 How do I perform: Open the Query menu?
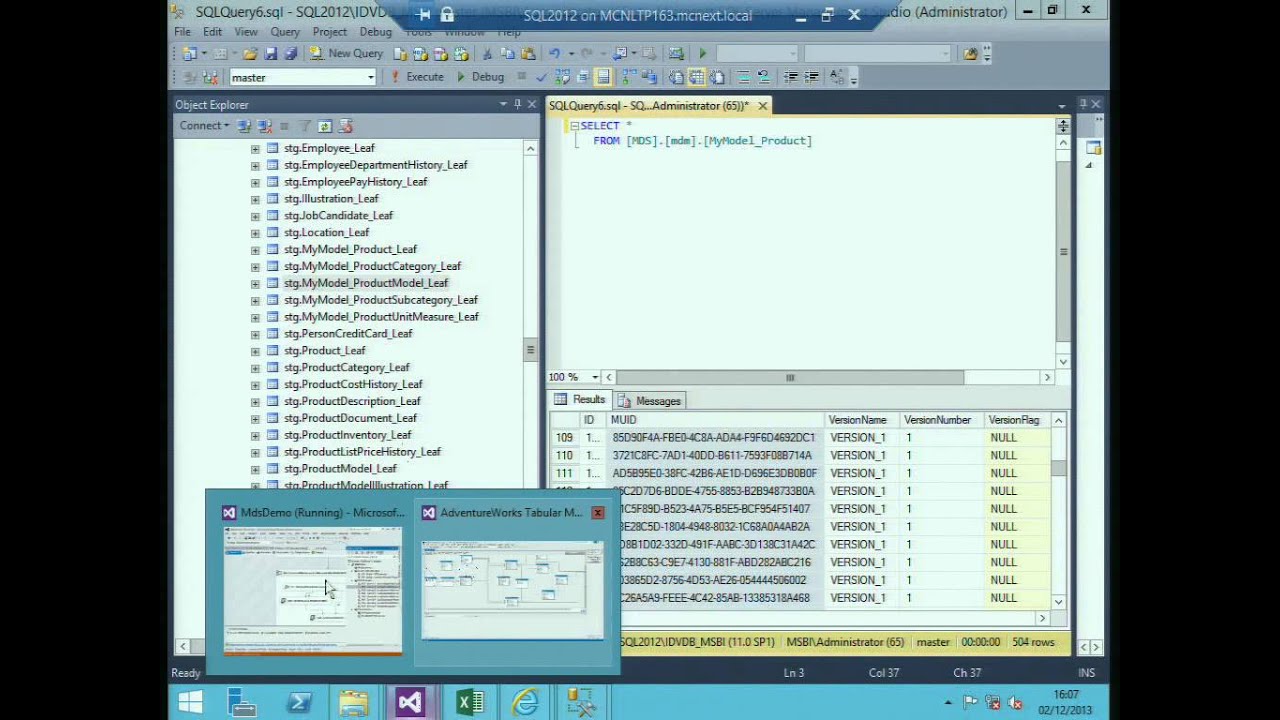285,32
